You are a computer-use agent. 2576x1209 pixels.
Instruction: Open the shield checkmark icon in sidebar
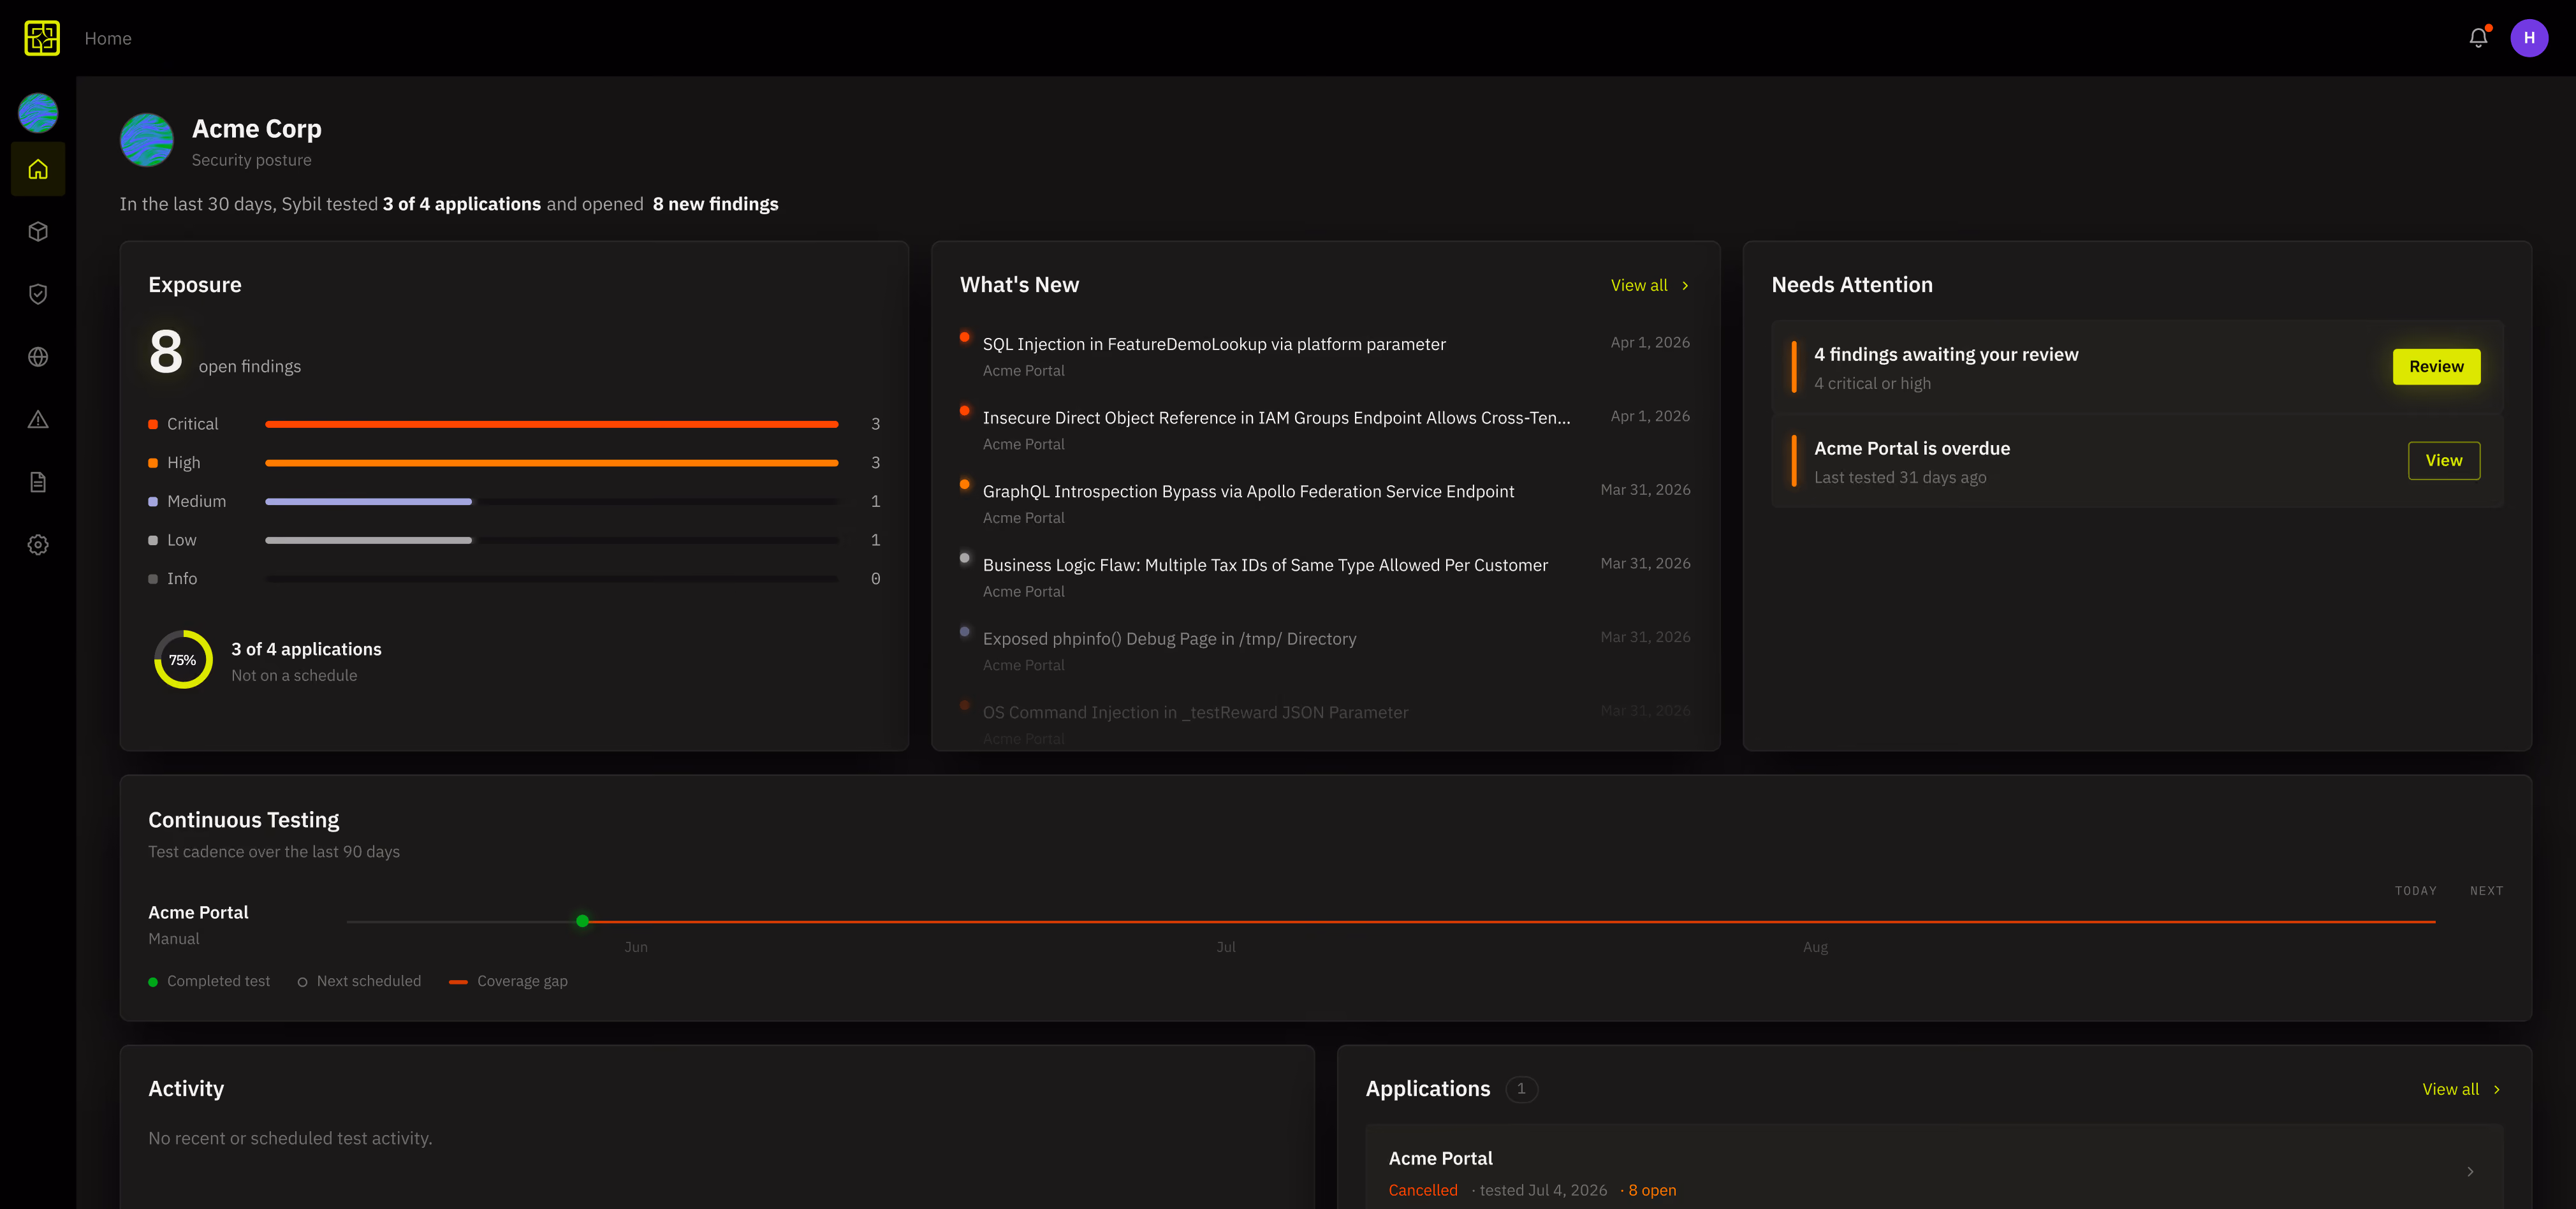click(x=38, y=294)
